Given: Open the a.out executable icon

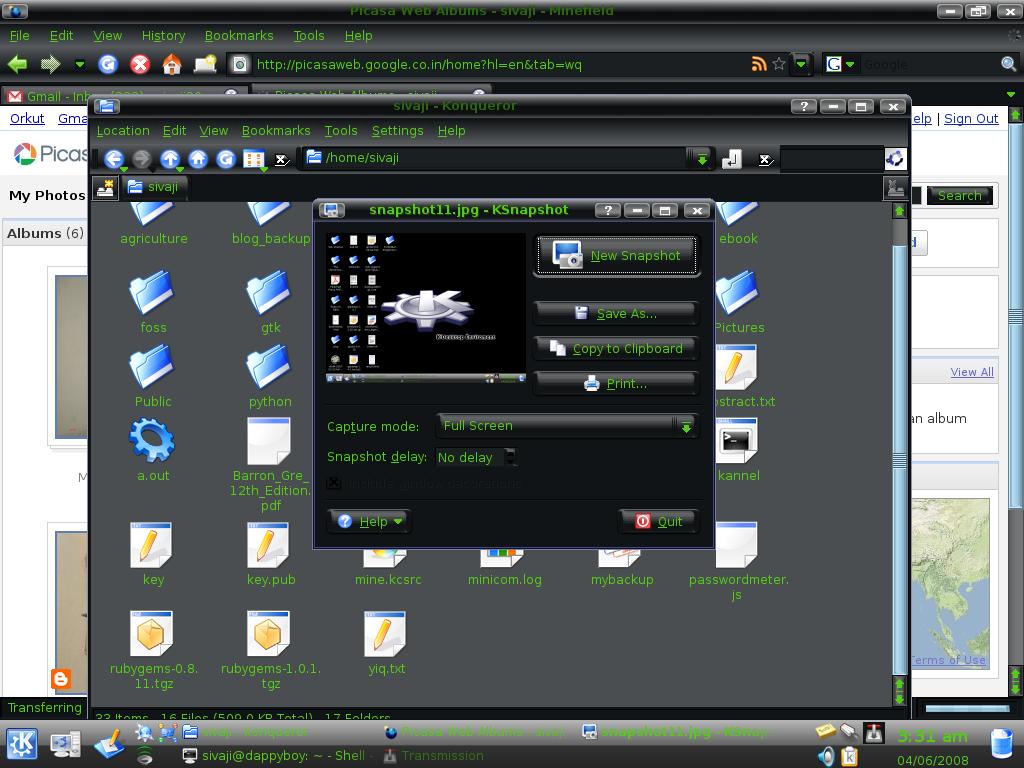Looking at the screenshot, I should (x=153, y=449).
